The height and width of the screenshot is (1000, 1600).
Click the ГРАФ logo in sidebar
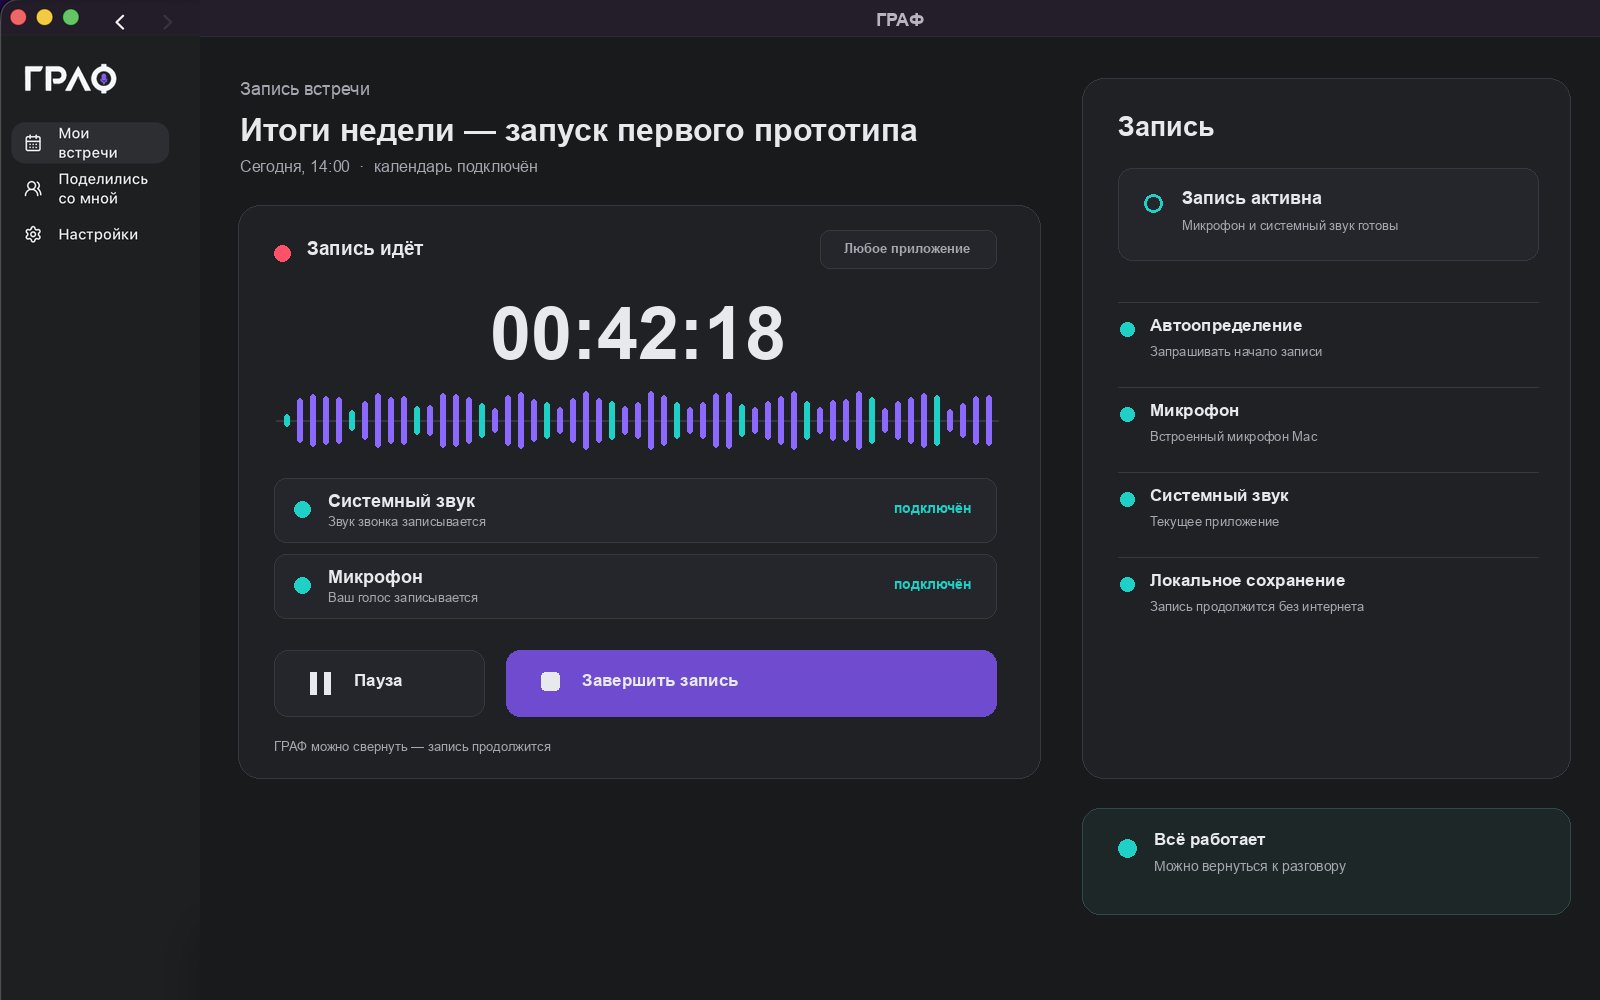tap(70, 78)
